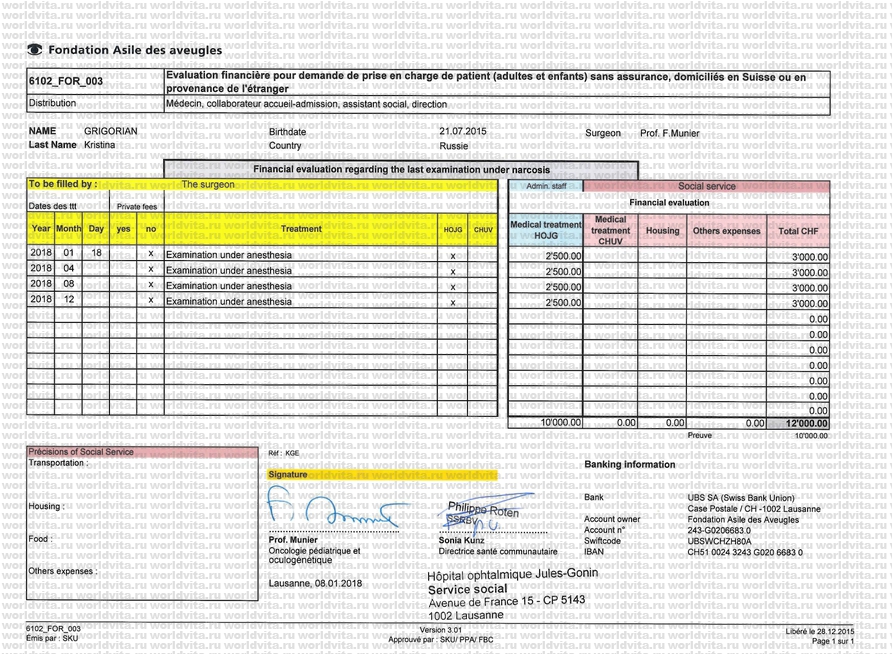The width and height of the screenshot is (892, 654).
Task: Click the yellow "To be filled by :" label
Action: point(63,184)
